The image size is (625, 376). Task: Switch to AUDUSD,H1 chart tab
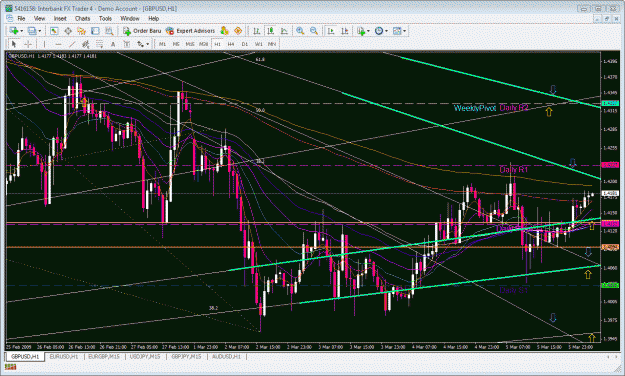click(226, 356)
